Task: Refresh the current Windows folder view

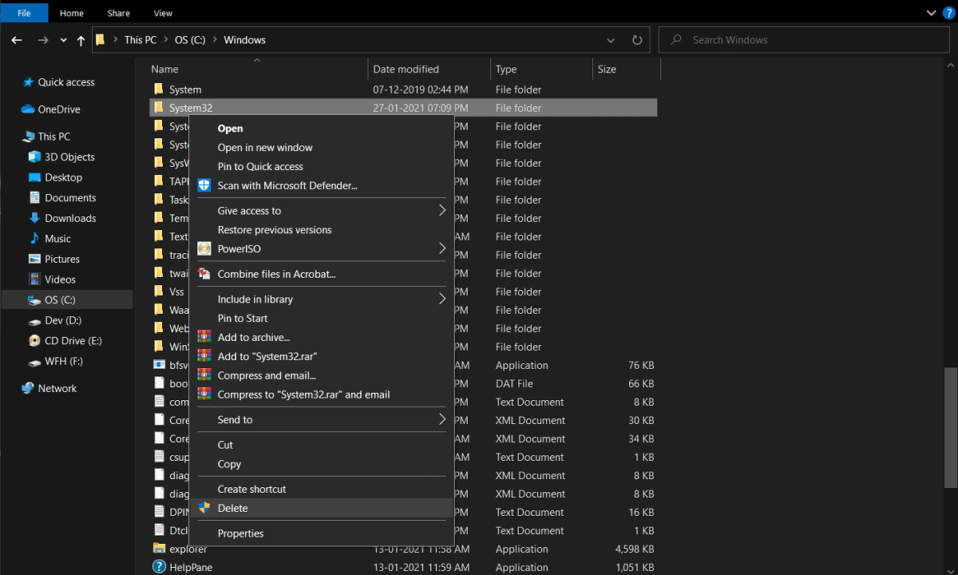Action: [x=637, y=41]
